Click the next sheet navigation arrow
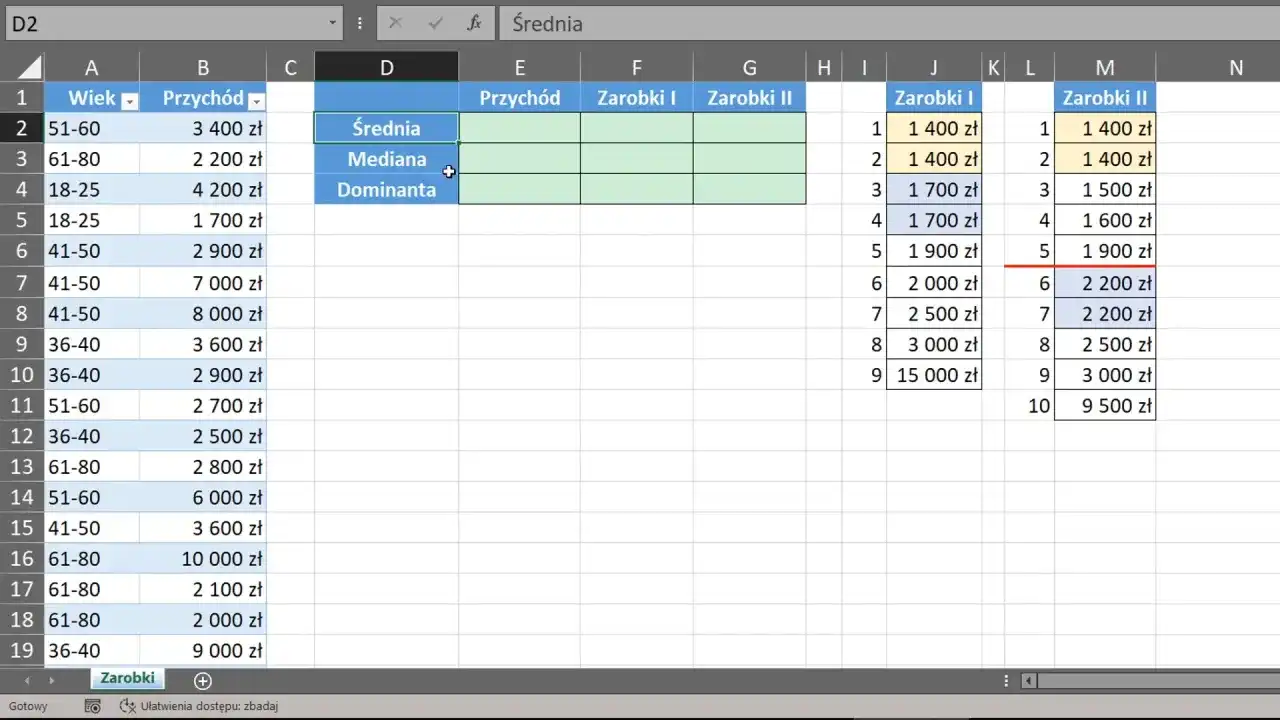 (x=51, y=680)
